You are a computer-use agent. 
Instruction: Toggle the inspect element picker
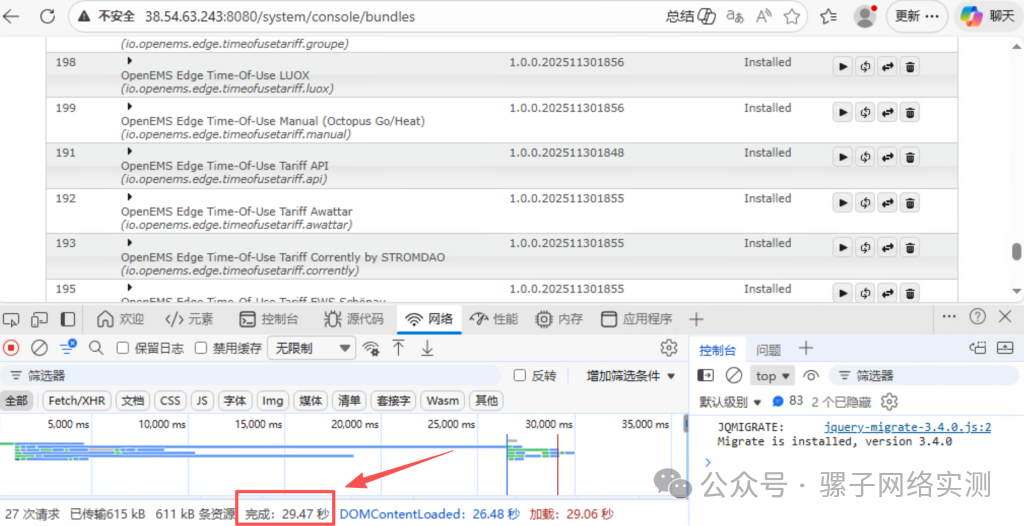click(x=11, y=320)
